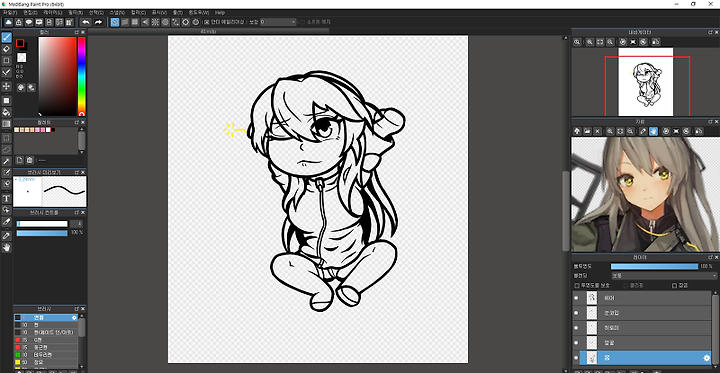The height and width of the screenshot is (373, 720).
Task: Click scroll-down arrow of the Layers list
Action: [715, 366]
